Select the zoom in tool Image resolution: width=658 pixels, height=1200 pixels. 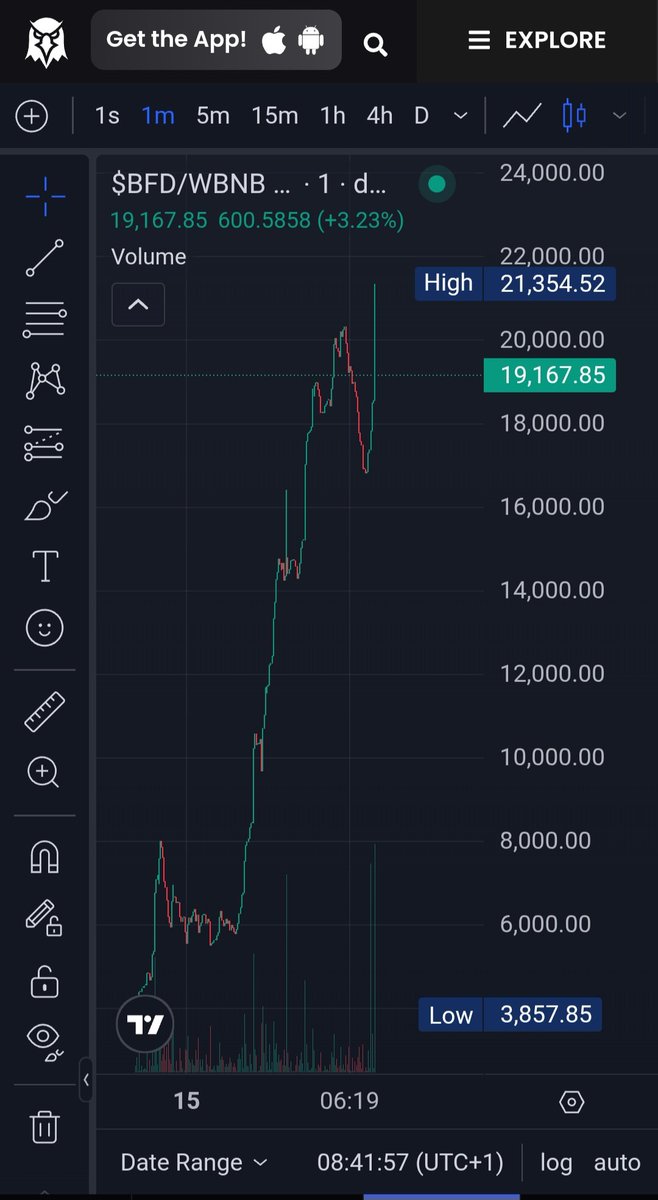[45, 772]
